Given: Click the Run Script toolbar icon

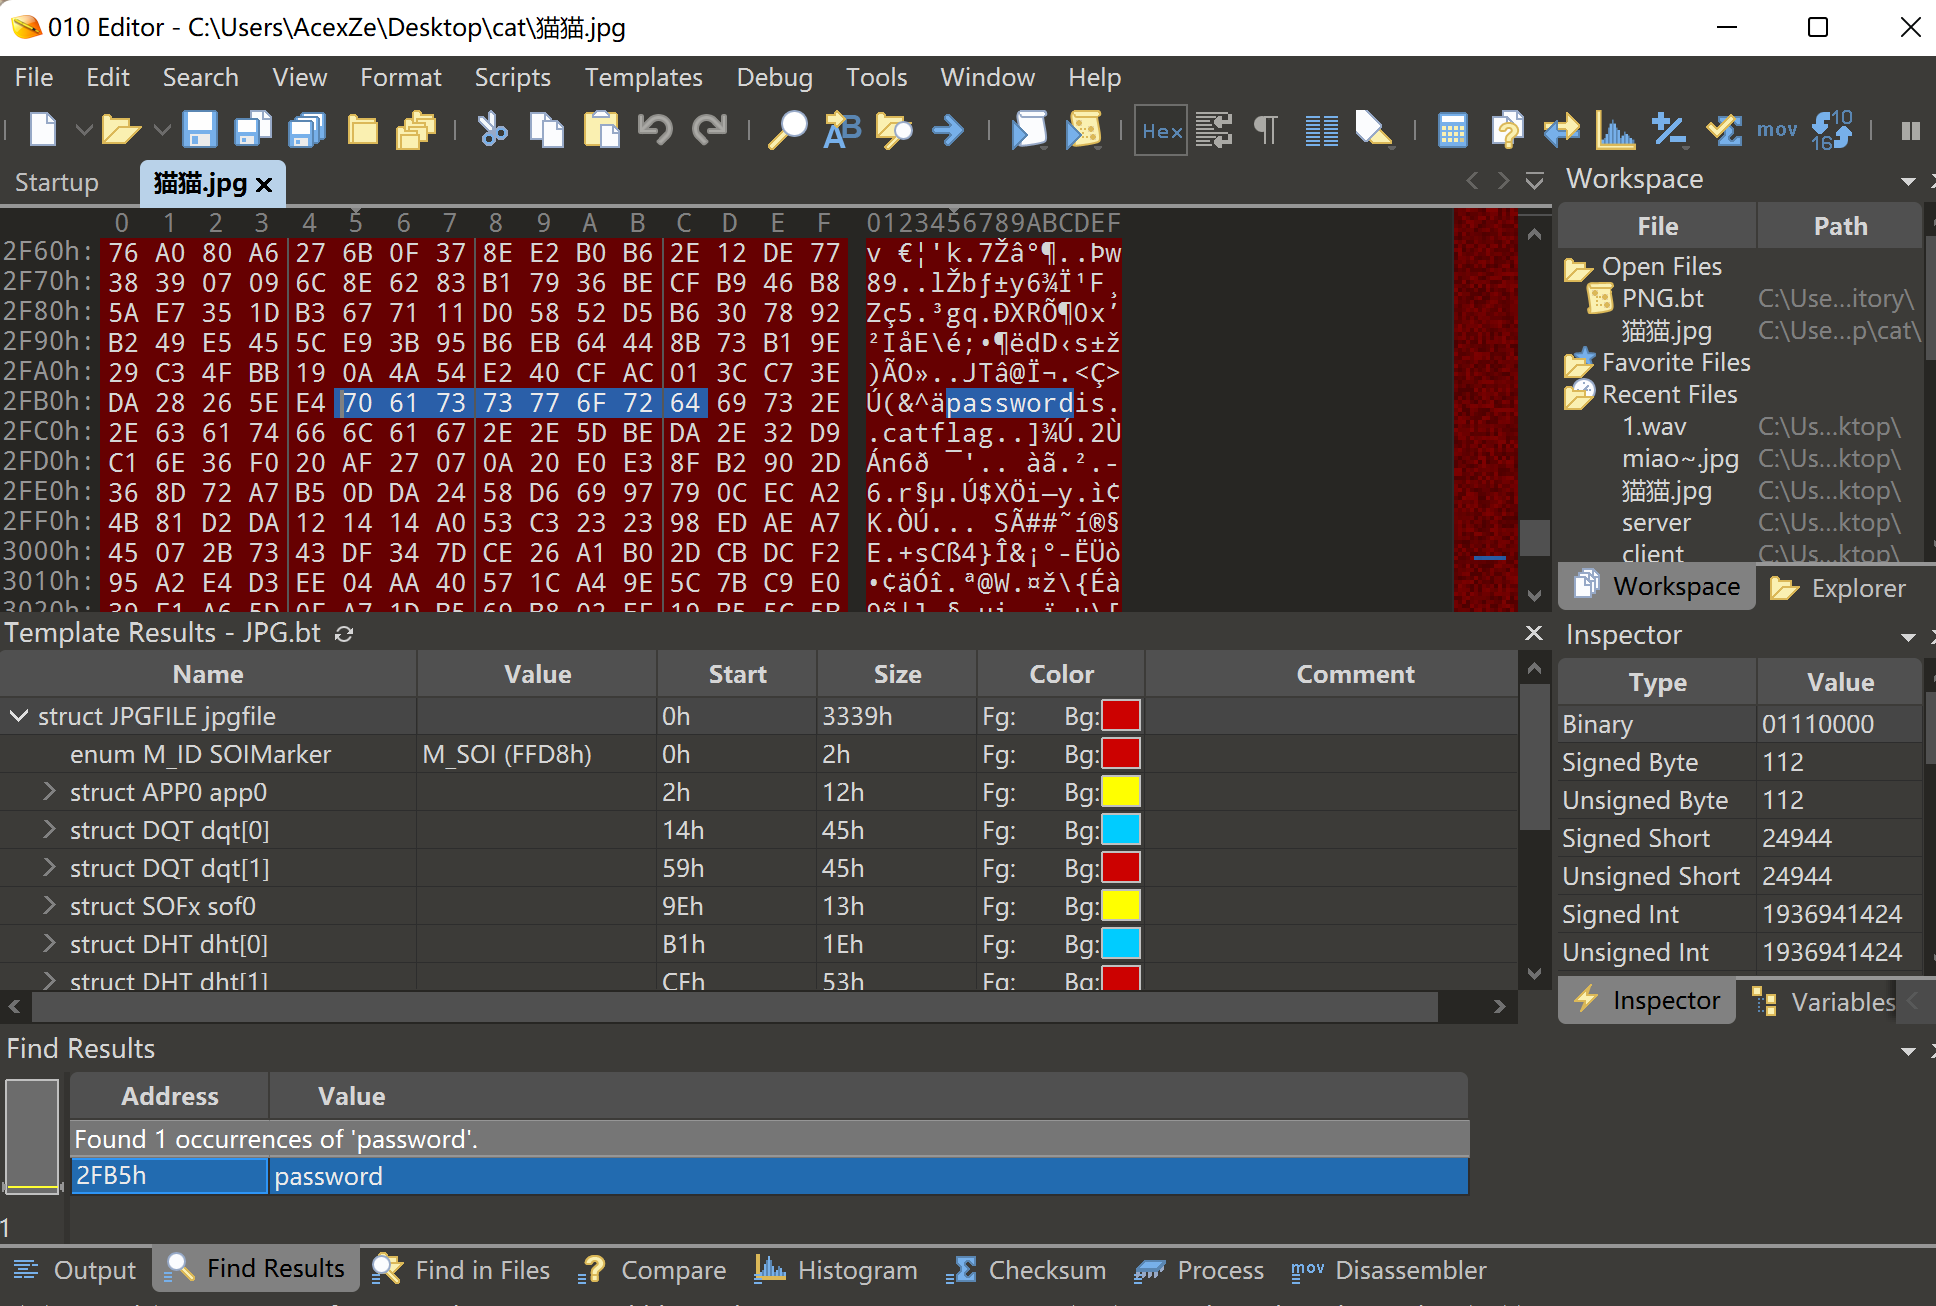Looking at the screenshot, I should [1029, 130].
